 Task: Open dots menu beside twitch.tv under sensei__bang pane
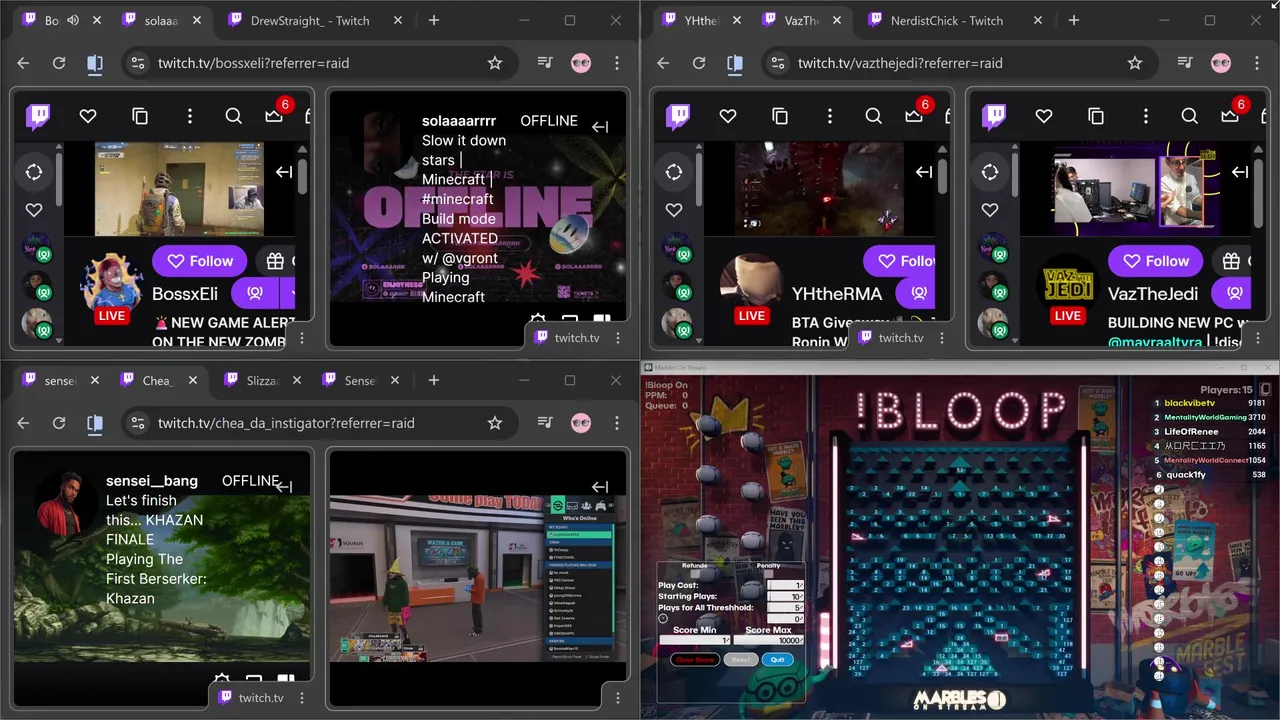click(x=302, y=698)
